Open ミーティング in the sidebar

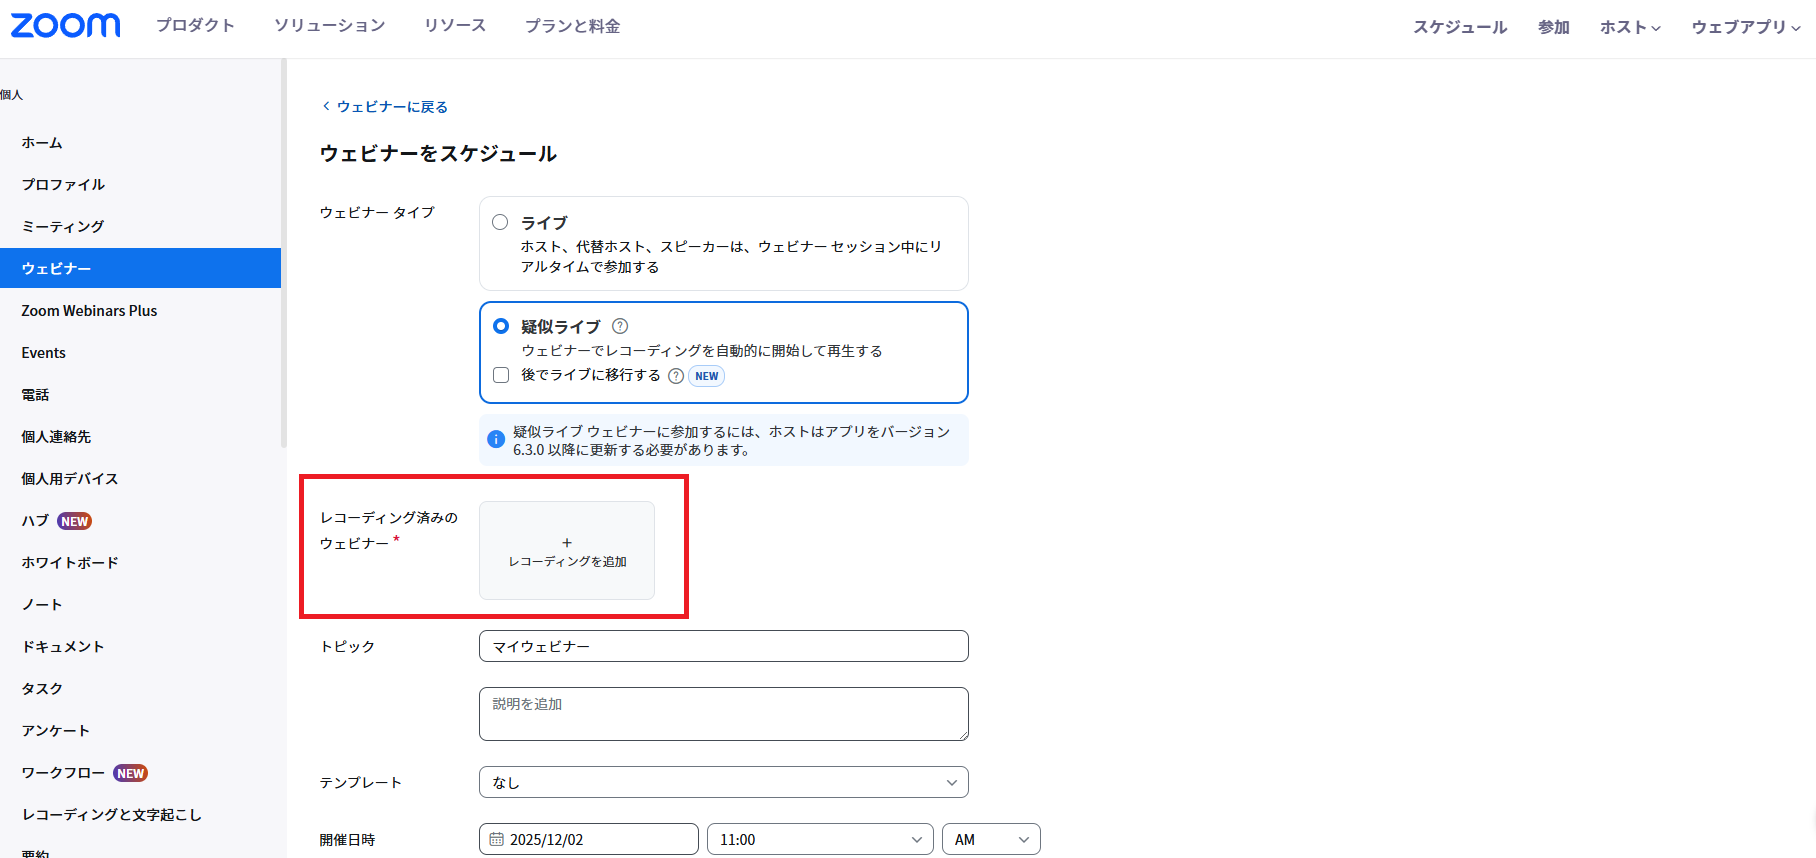[63, 226]
